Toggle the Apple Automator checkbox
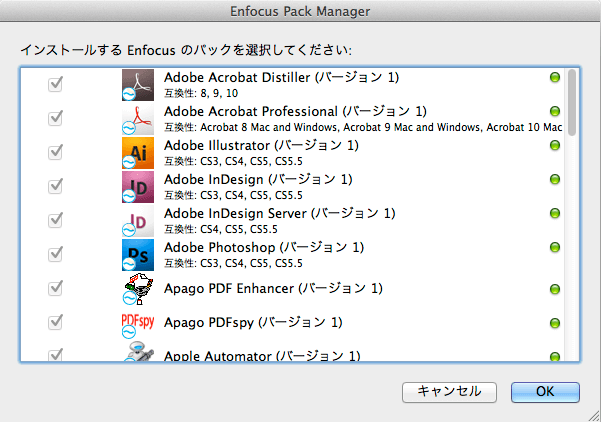This screenshot has width=601, height=422. [x=55, y=355]
